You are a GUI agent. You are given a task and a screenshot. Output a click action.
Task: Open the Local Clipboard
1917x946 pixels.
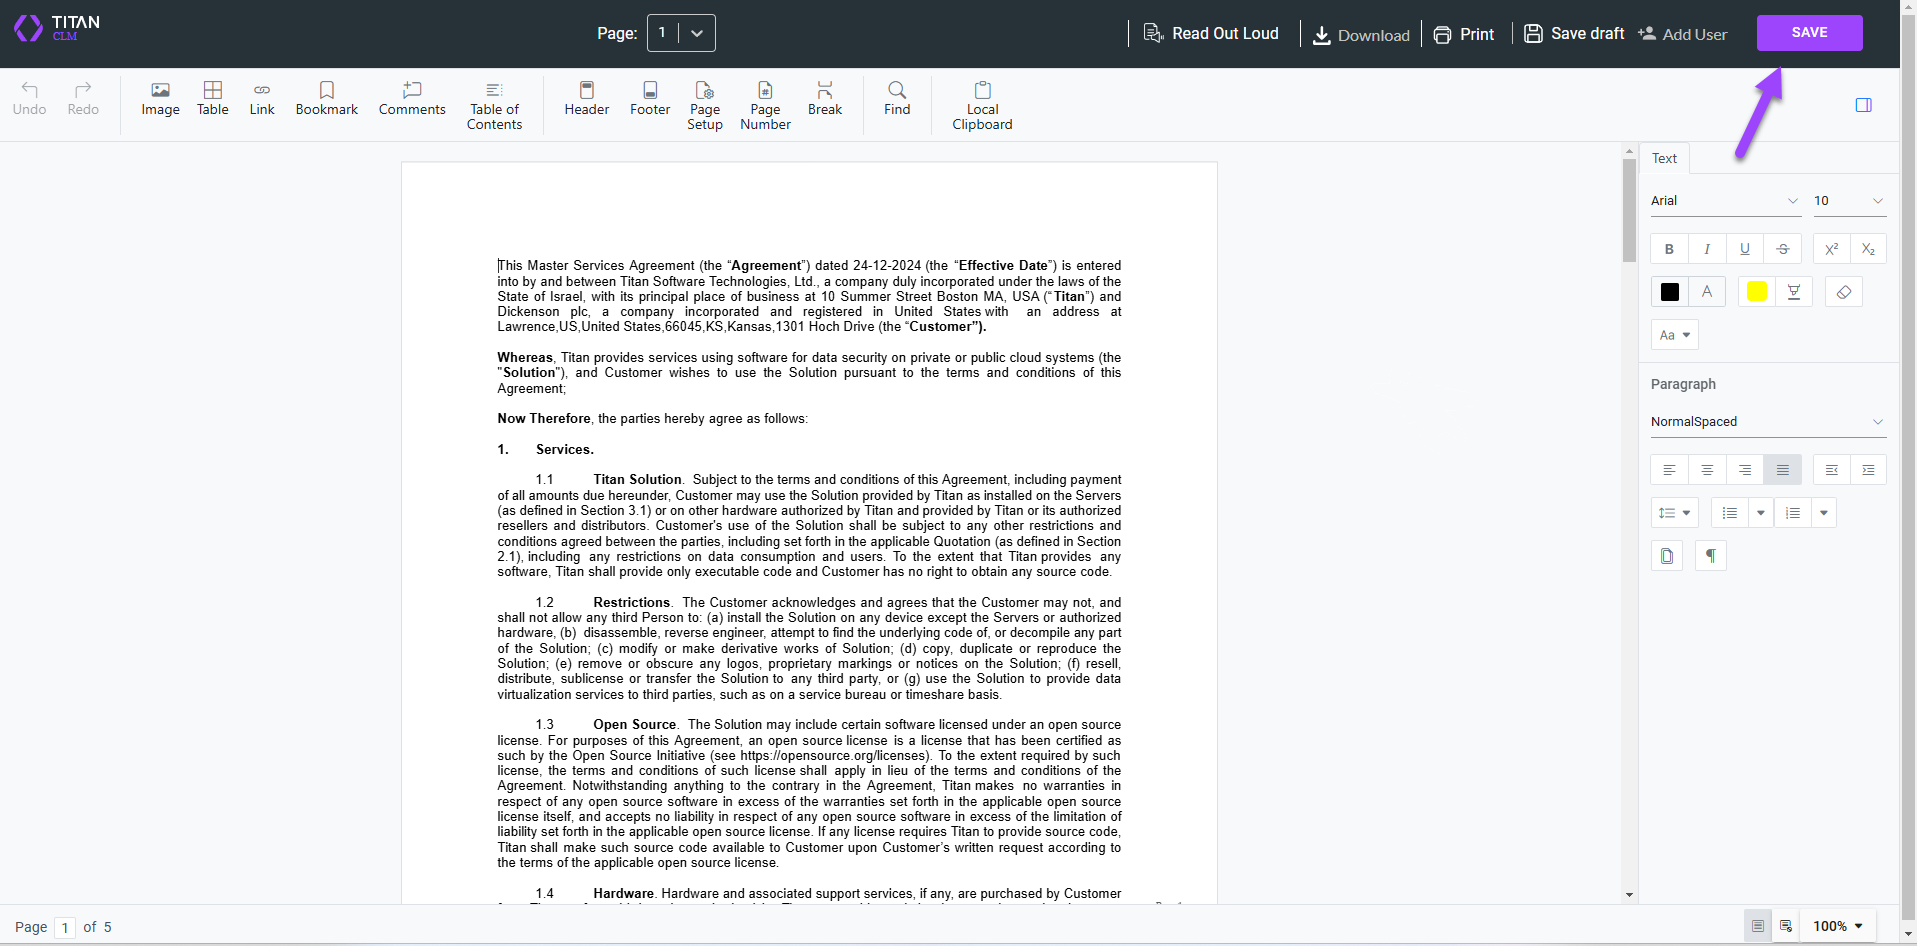click(x=982, y=104)
